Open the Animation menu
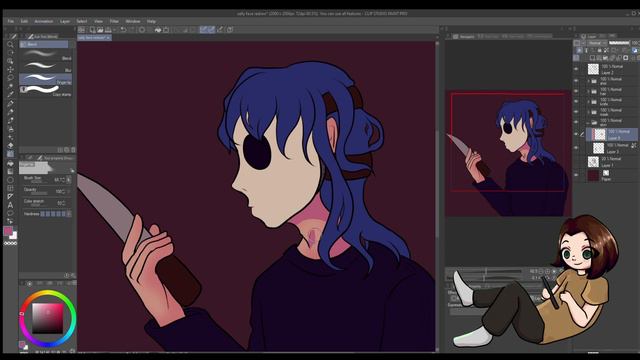The image size is (640, 360). 43,21
